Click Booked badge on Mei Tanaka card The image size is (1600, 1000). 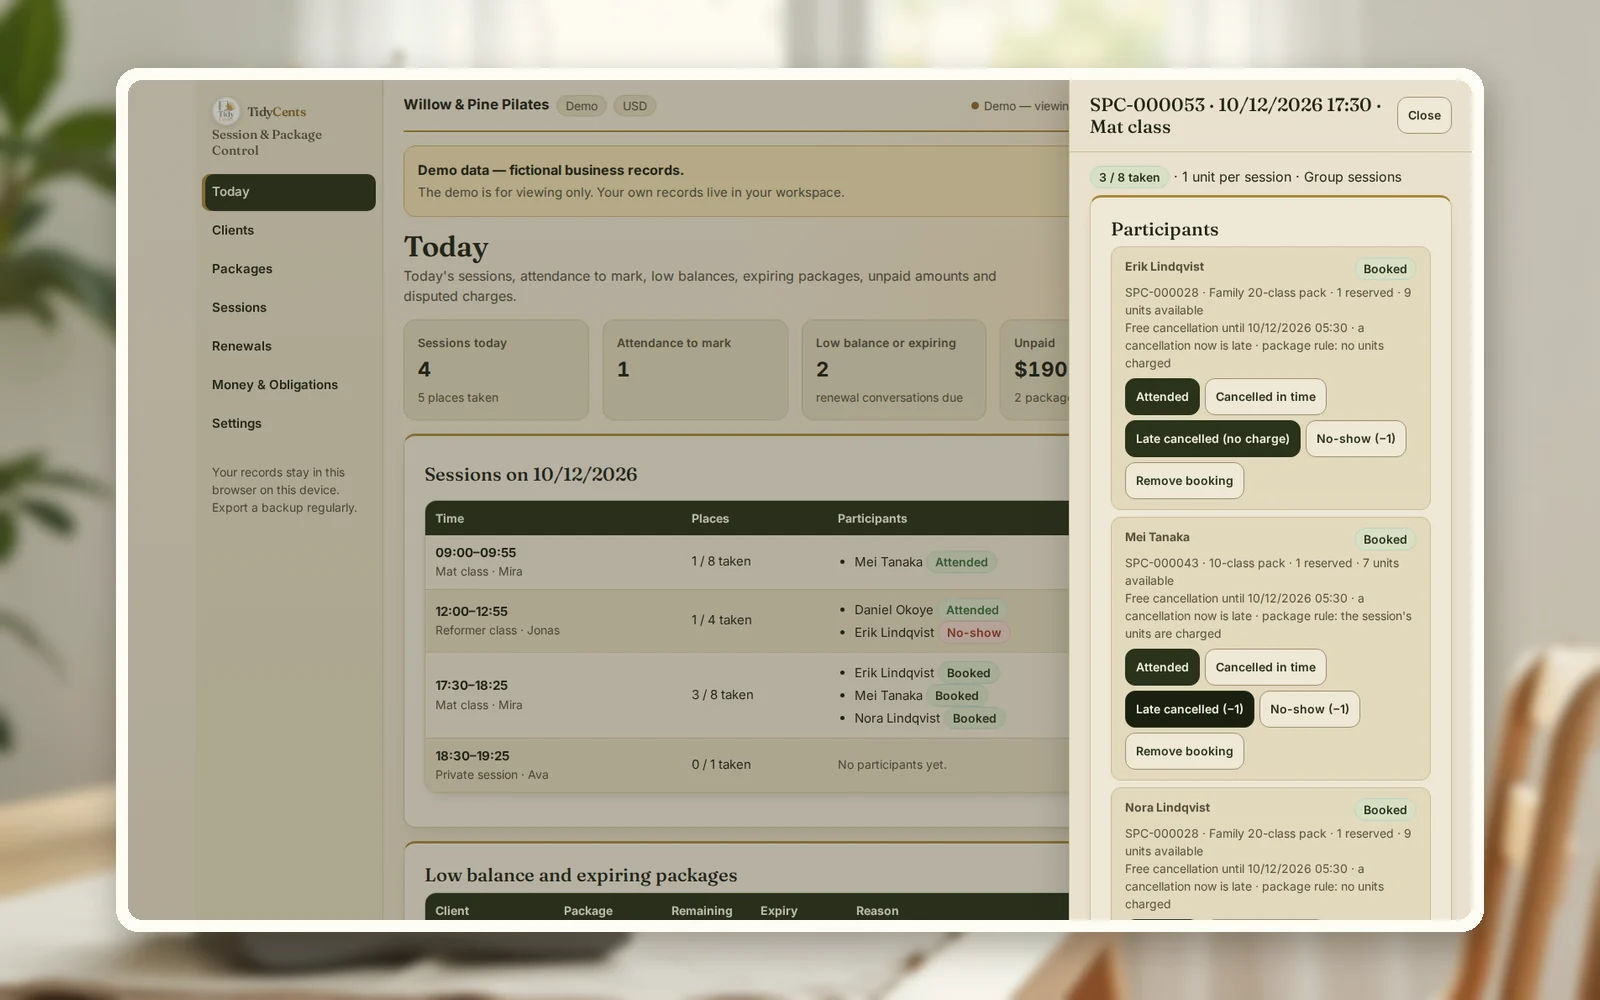(1385, 540)
